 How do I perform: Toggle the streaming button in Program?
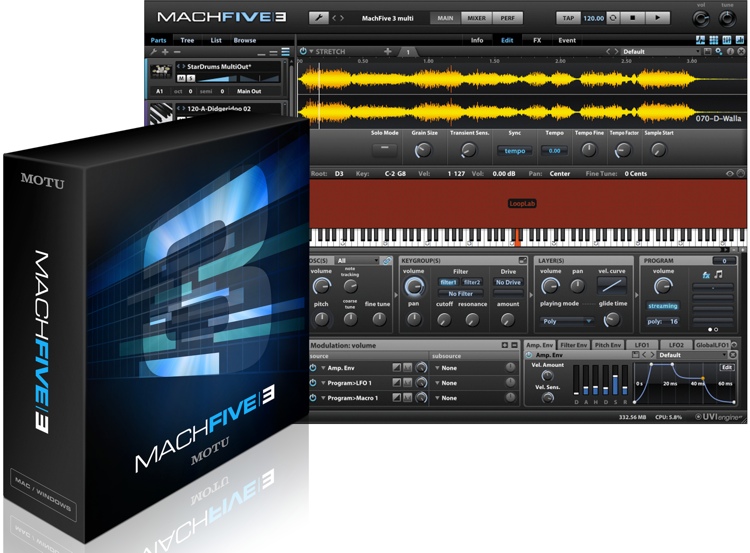tap(662, 306)
